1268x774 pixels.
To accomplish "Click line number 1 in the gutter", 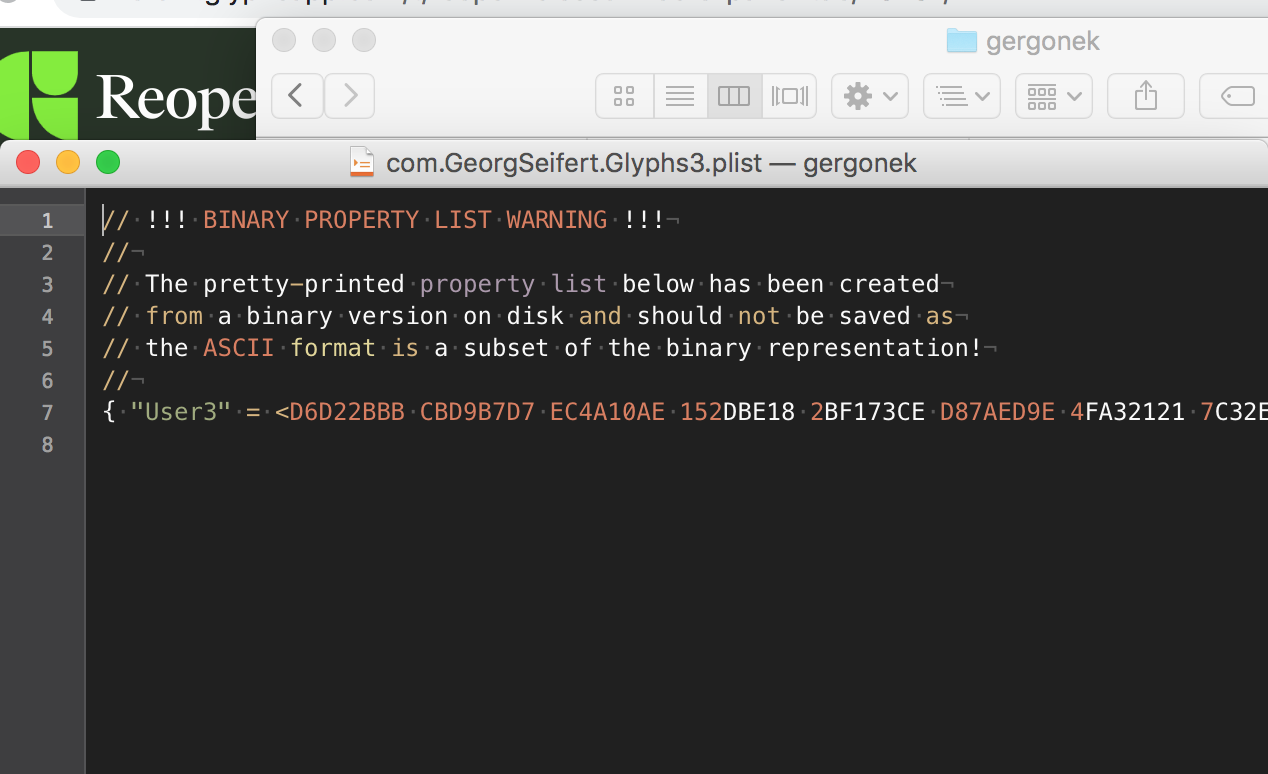I will [47, 220].
